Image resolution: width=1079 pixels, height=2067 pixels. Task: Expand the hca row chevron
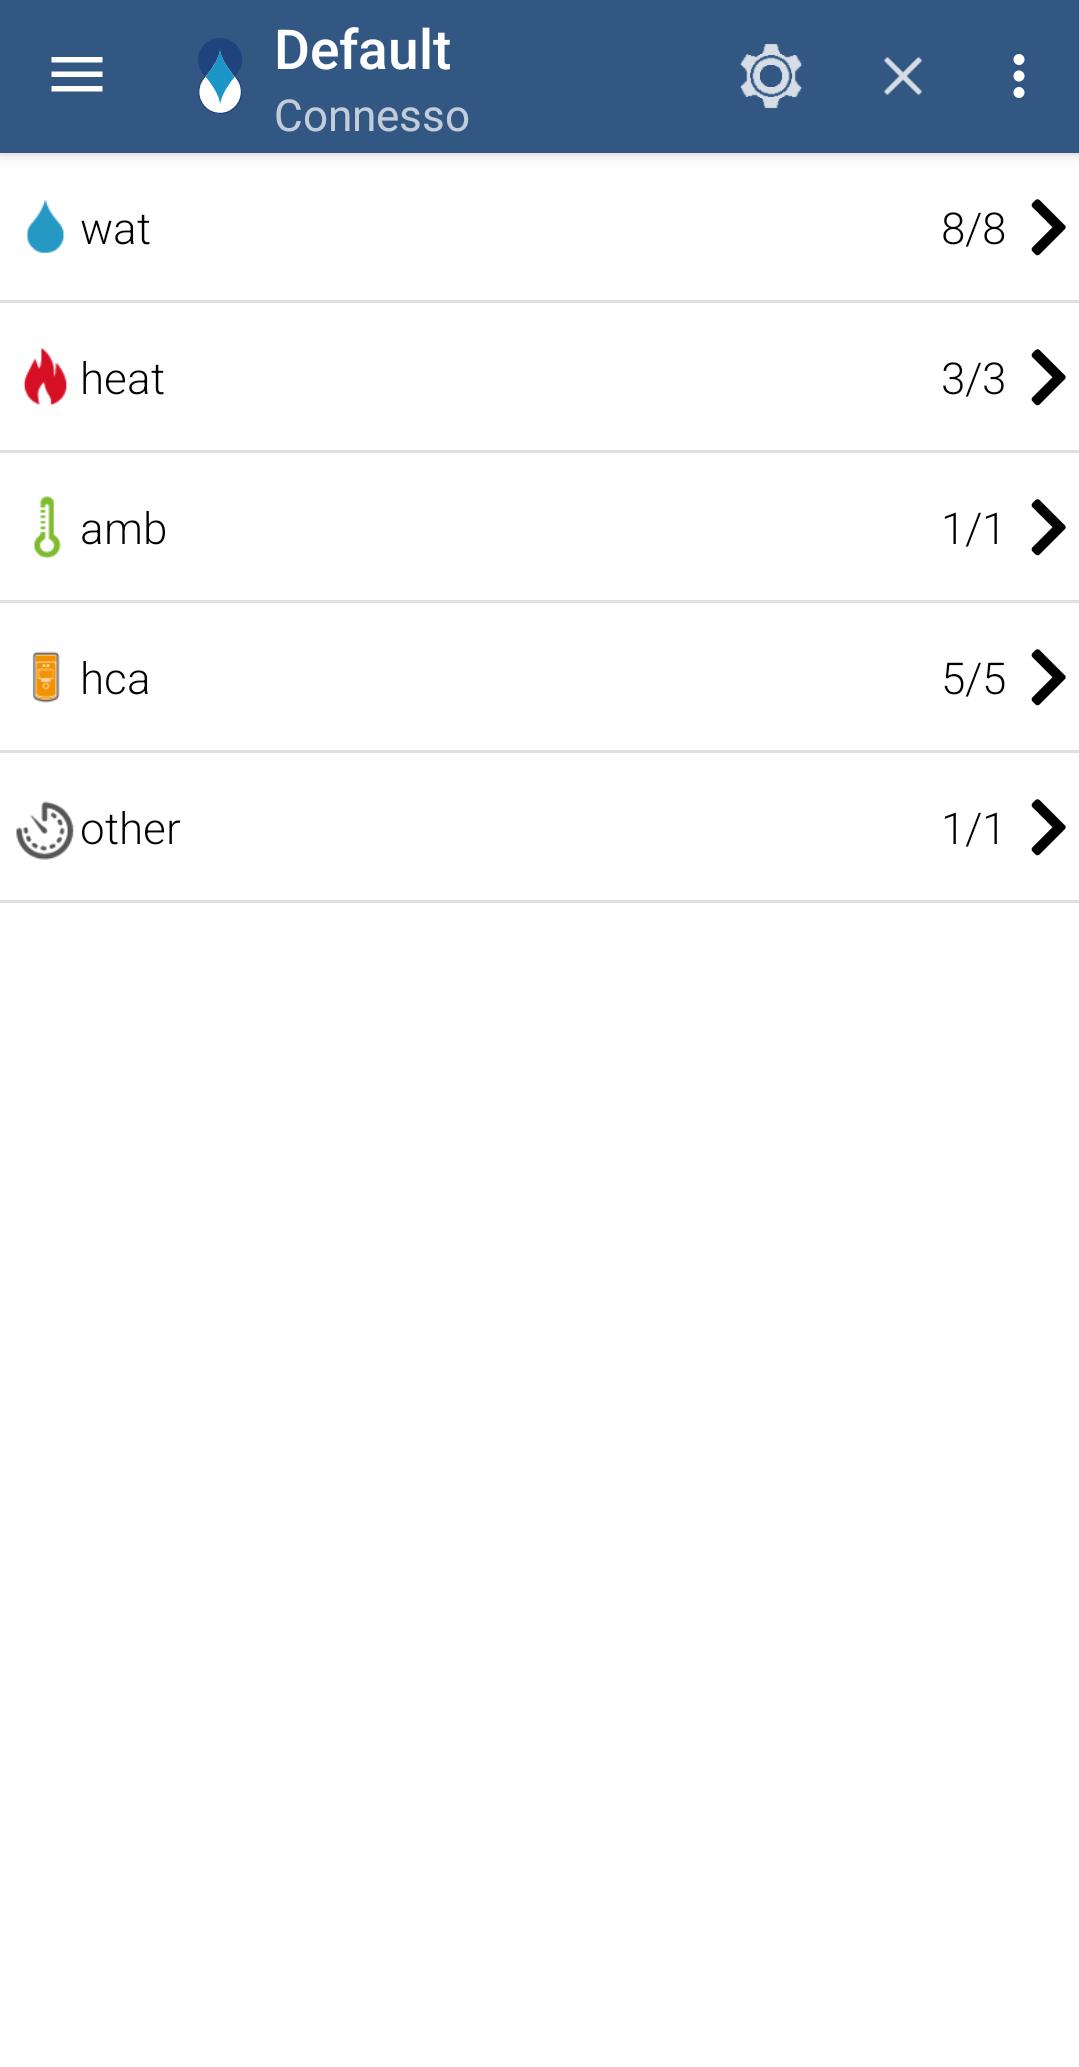[x=1047, y=678]
